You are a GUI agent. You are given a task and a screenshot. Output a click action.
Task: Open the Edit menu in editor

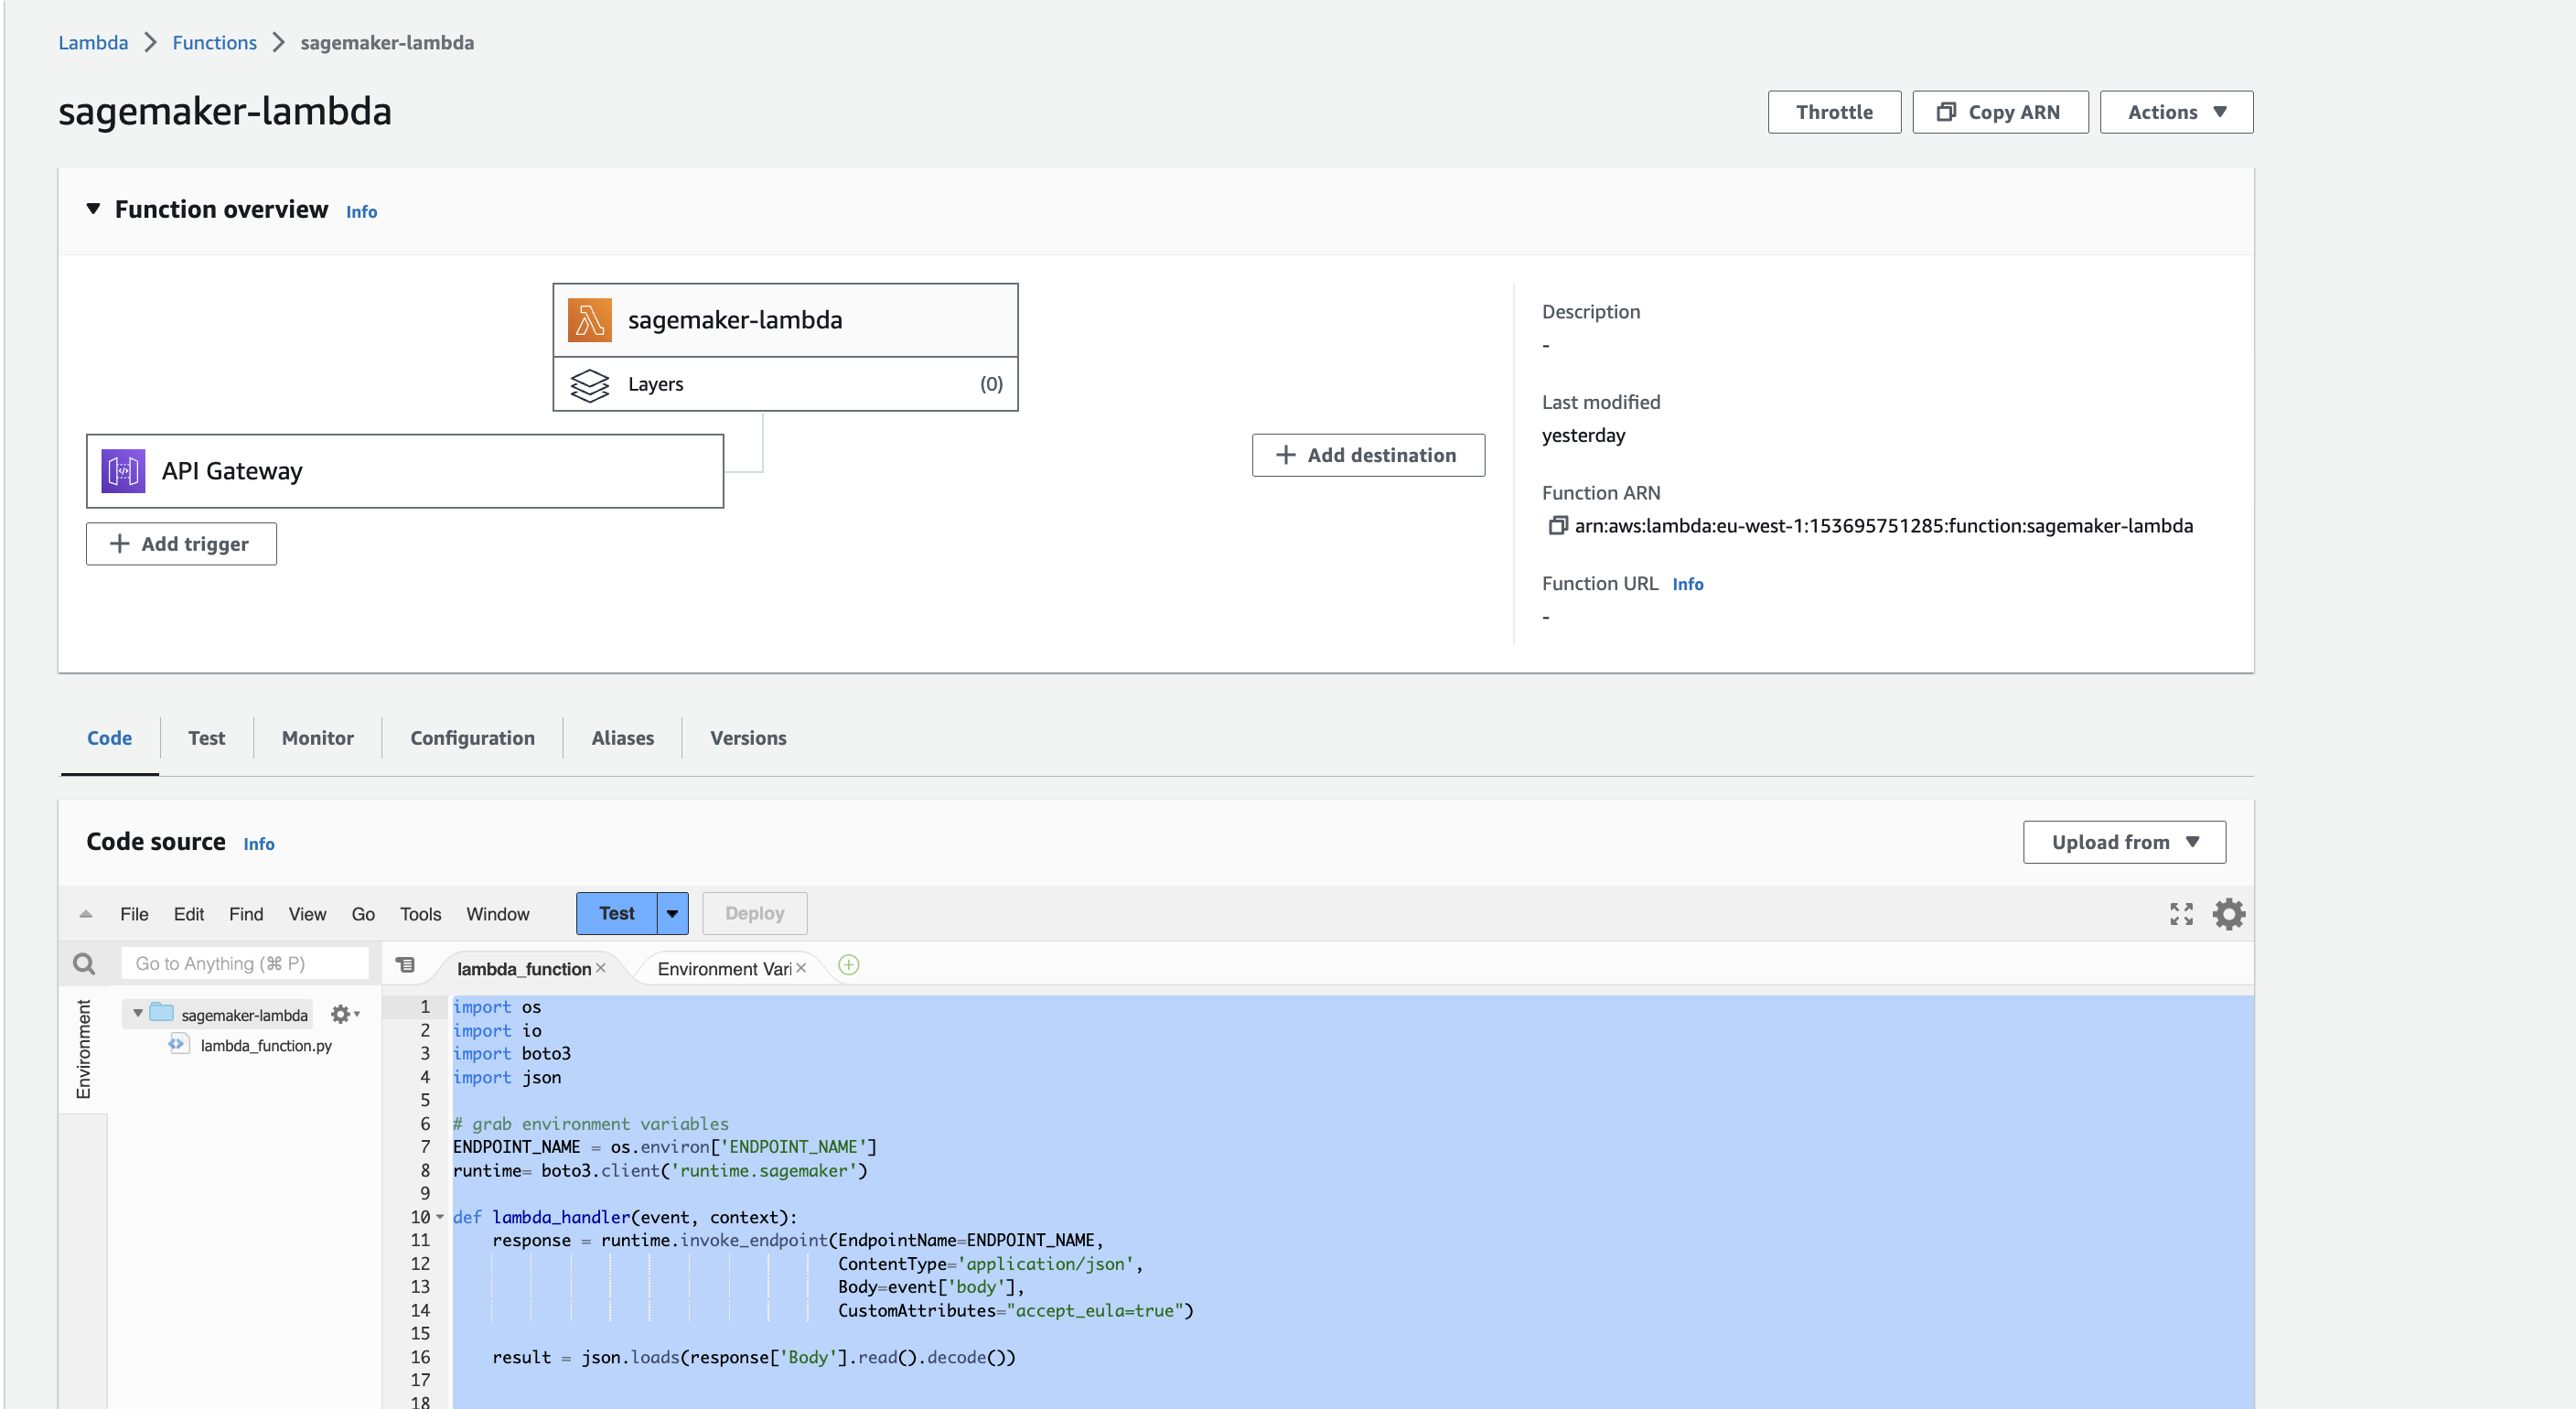(x=189, y=914)
